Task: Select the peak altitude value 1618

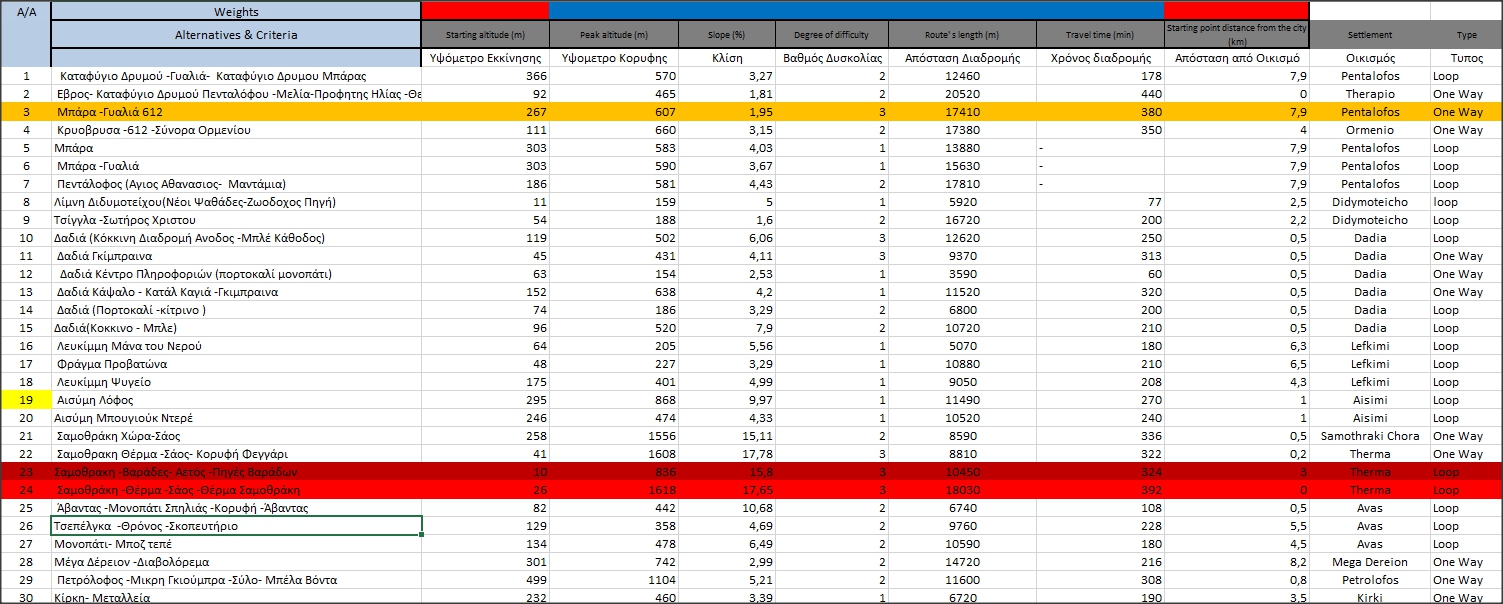Action: click(614, 490)
